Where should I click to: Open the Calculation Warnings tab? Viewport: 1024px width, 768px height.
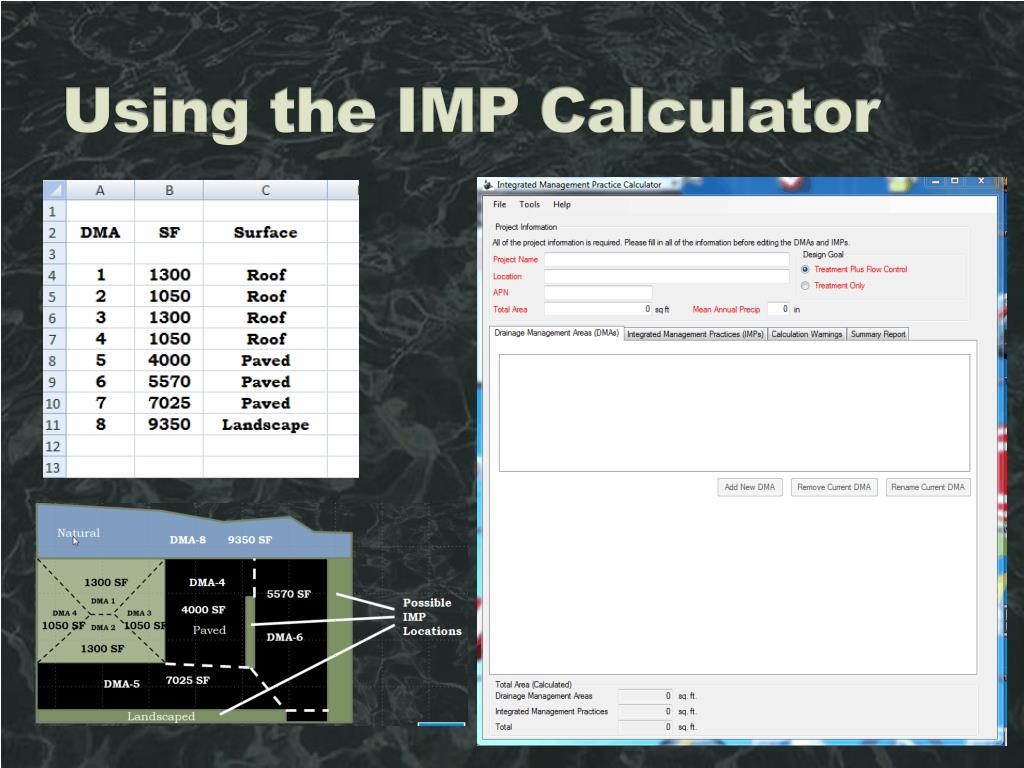point(807,334)
